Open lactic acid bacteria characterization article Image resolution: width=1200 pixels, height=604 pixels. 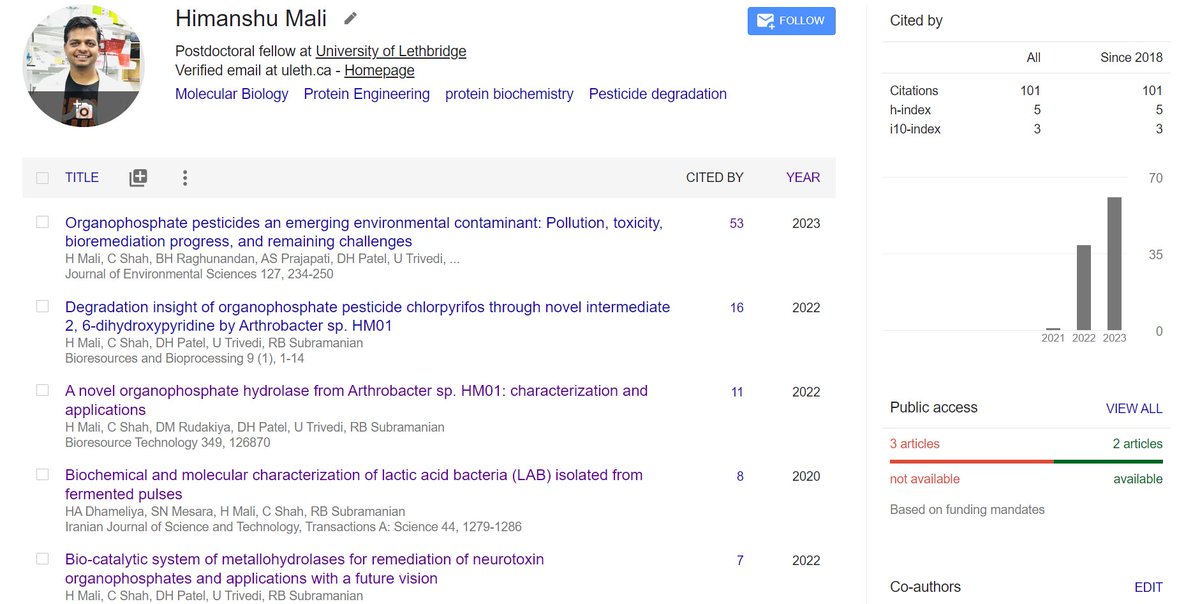click(x=354, y=484)
